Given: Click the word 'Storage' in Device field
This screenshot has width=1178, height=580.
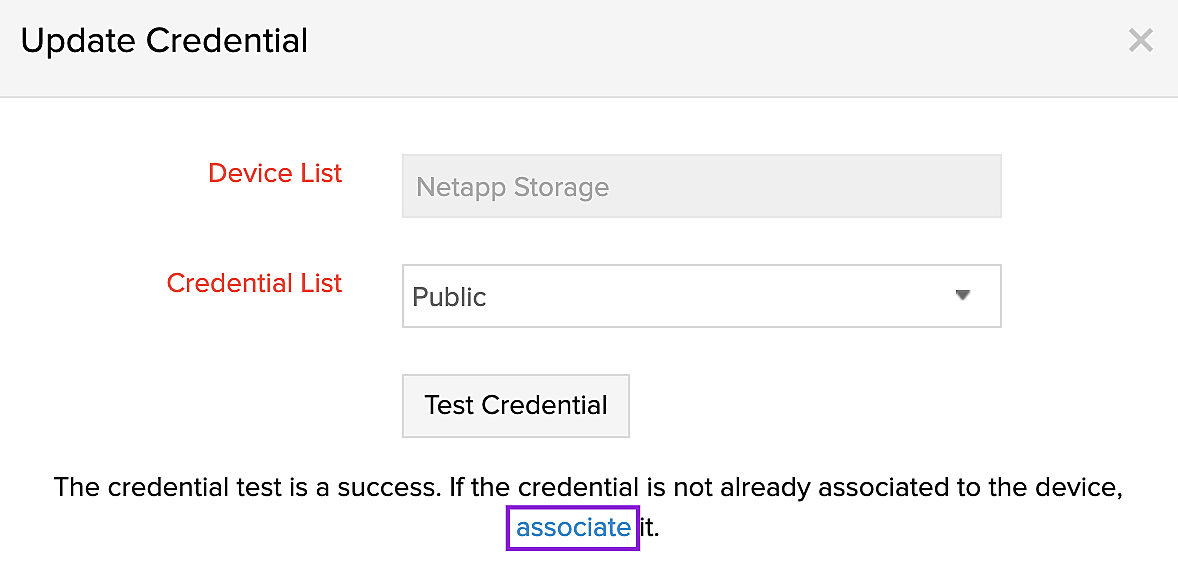Looking at the screenshot, I should (x=561, y=188).
